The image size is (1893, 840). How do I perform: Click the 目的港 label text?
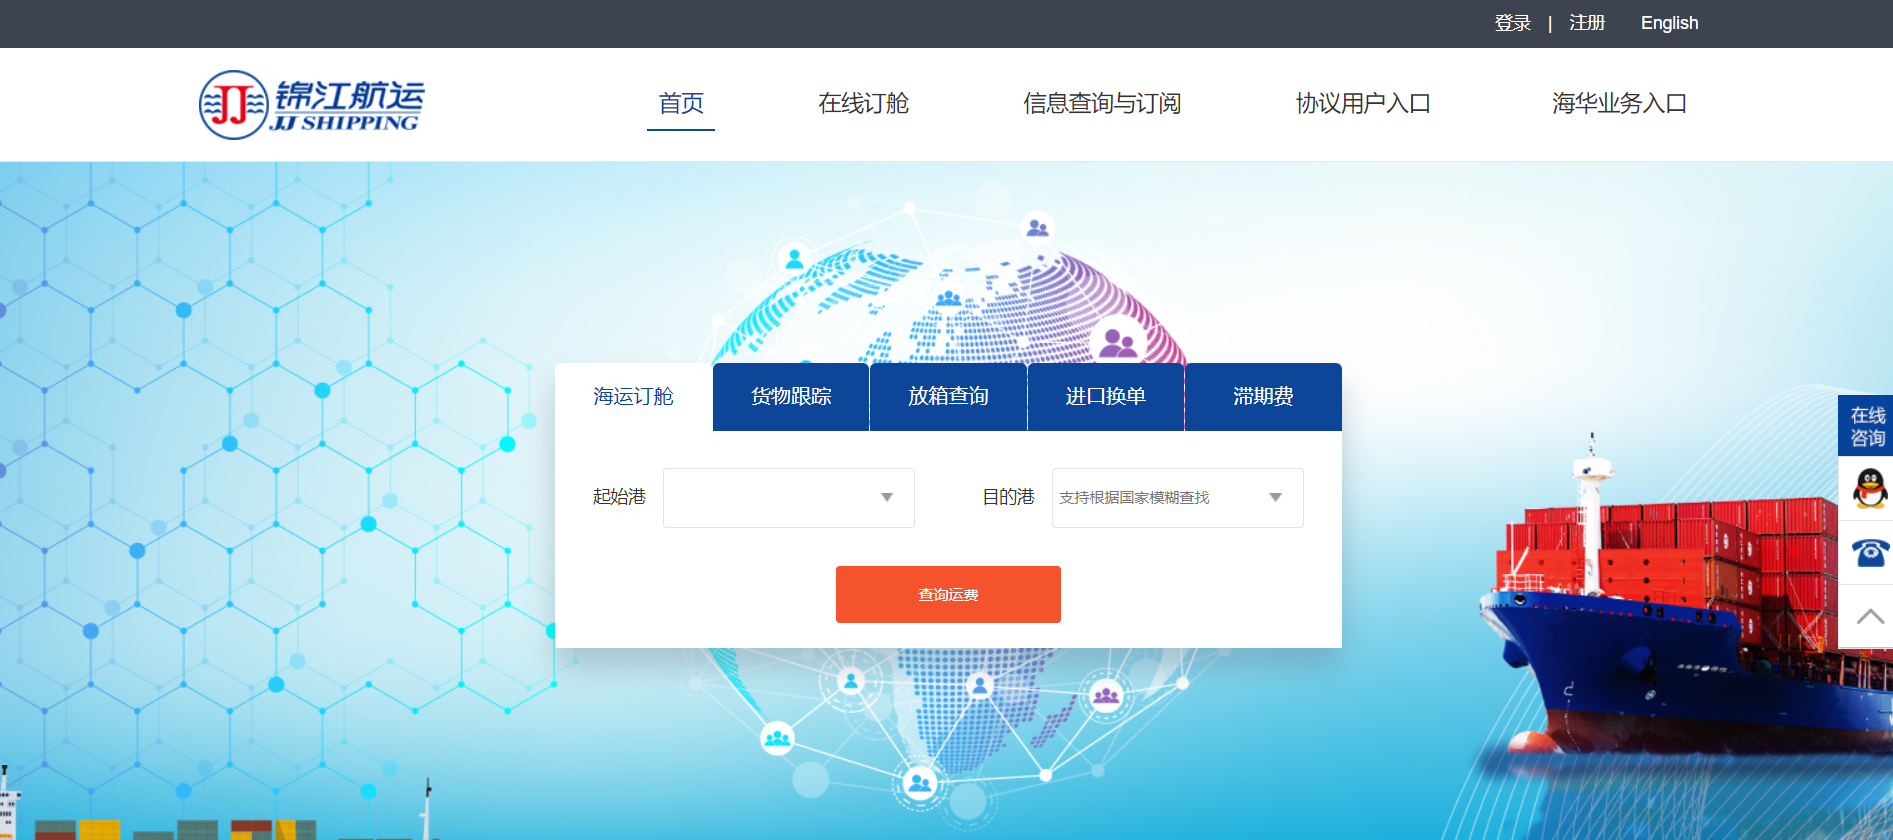(x=1008, y=497)
